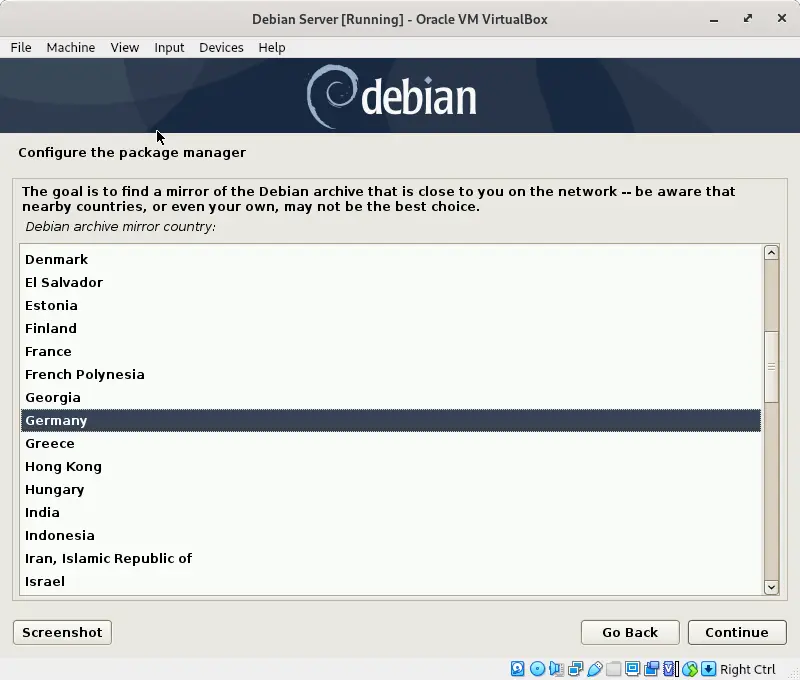The width and height of the screenshot is (800, 680).
Task: Select French Polynesia in the list
Action: pos(391,374)
